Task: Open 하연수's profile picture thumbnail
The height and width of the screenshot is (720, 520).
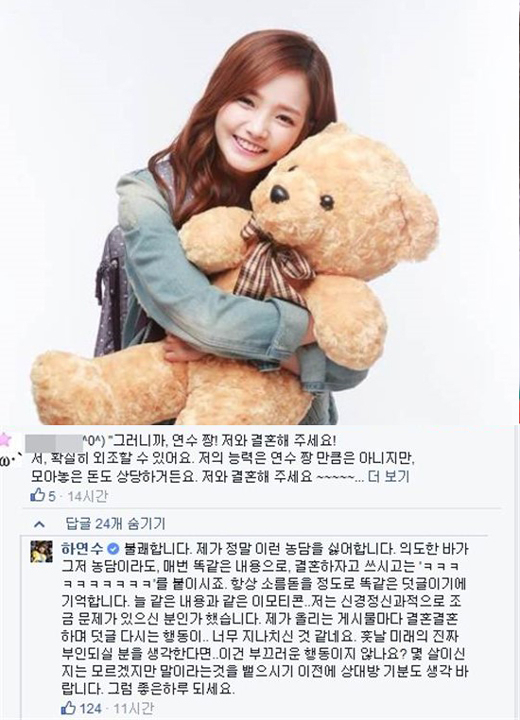Action: [x=42, y=551]
